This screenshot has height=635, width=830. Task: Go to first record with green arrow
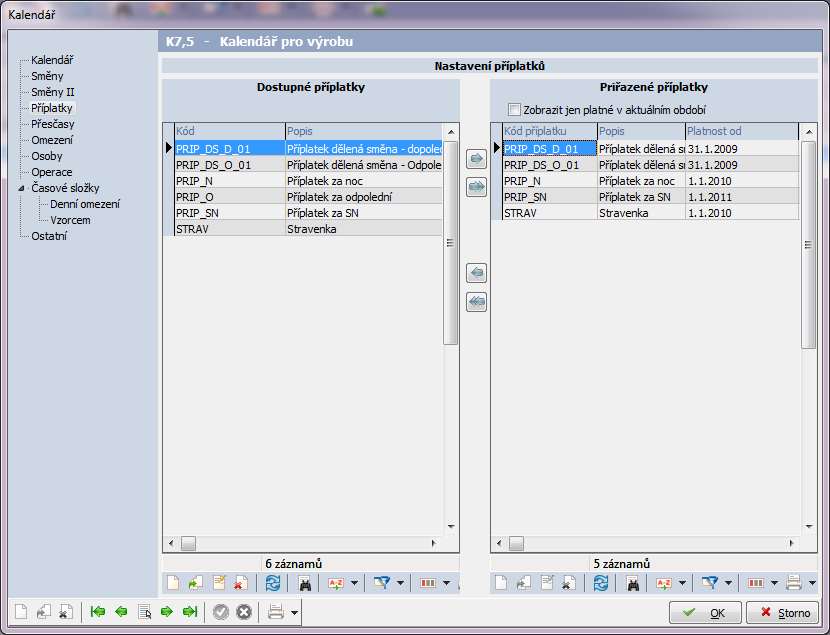tap(98, 612)
